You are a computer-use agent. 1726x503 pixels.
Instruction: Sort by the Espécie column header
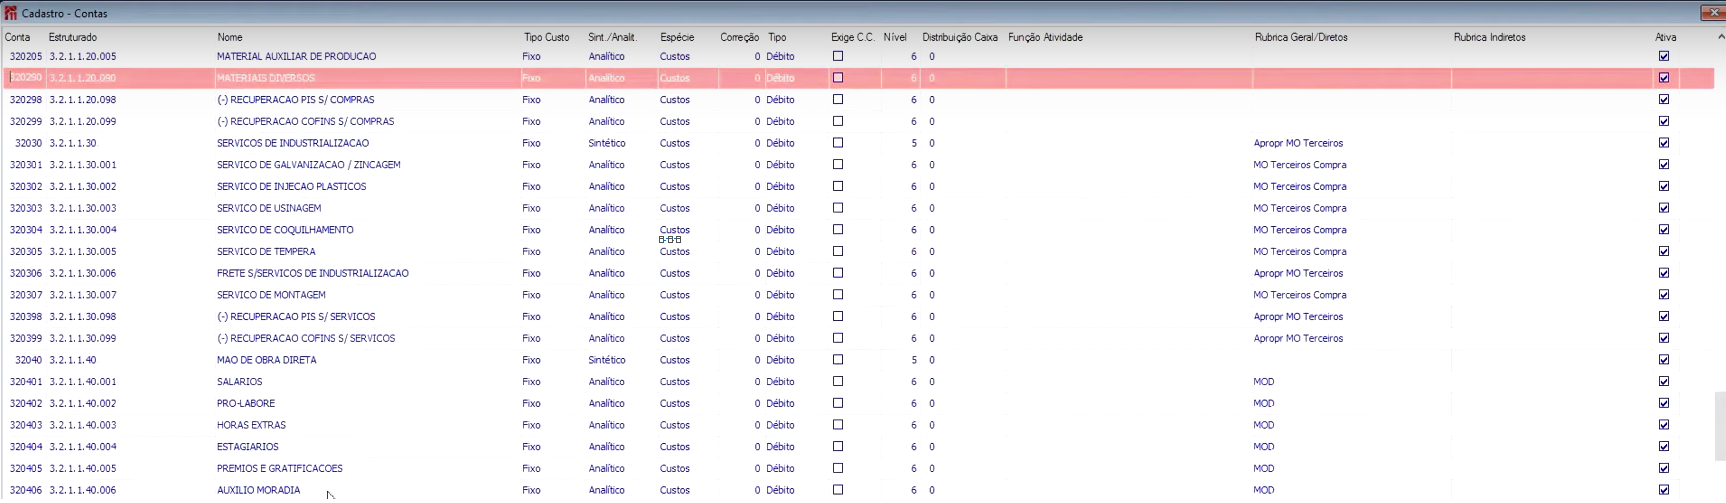tap(677, 37)
